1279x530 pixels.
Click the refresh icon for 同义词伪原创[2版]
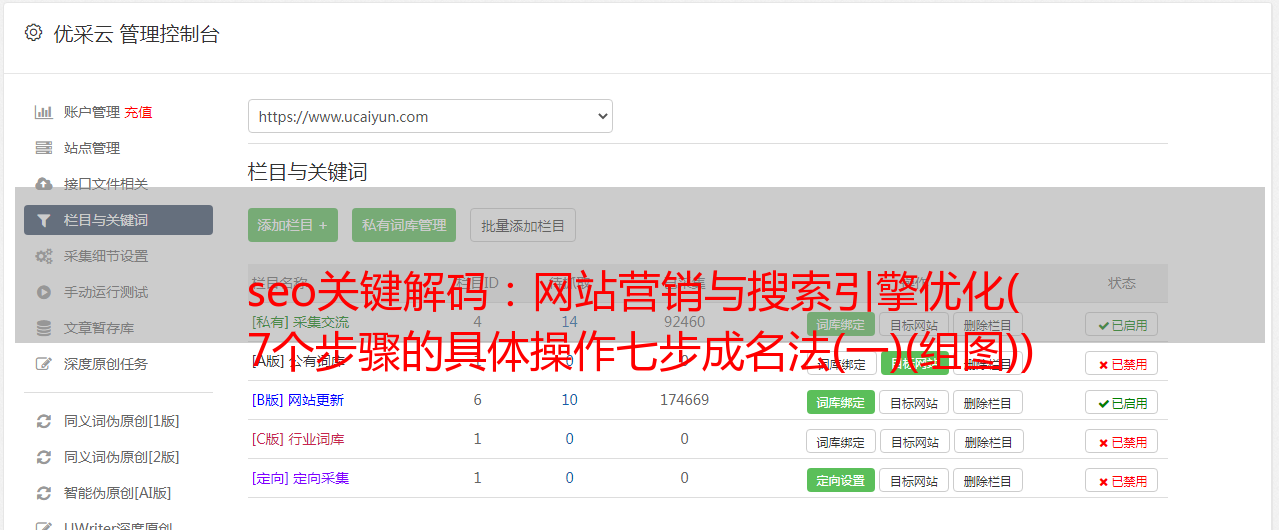[x=44, y=457]
